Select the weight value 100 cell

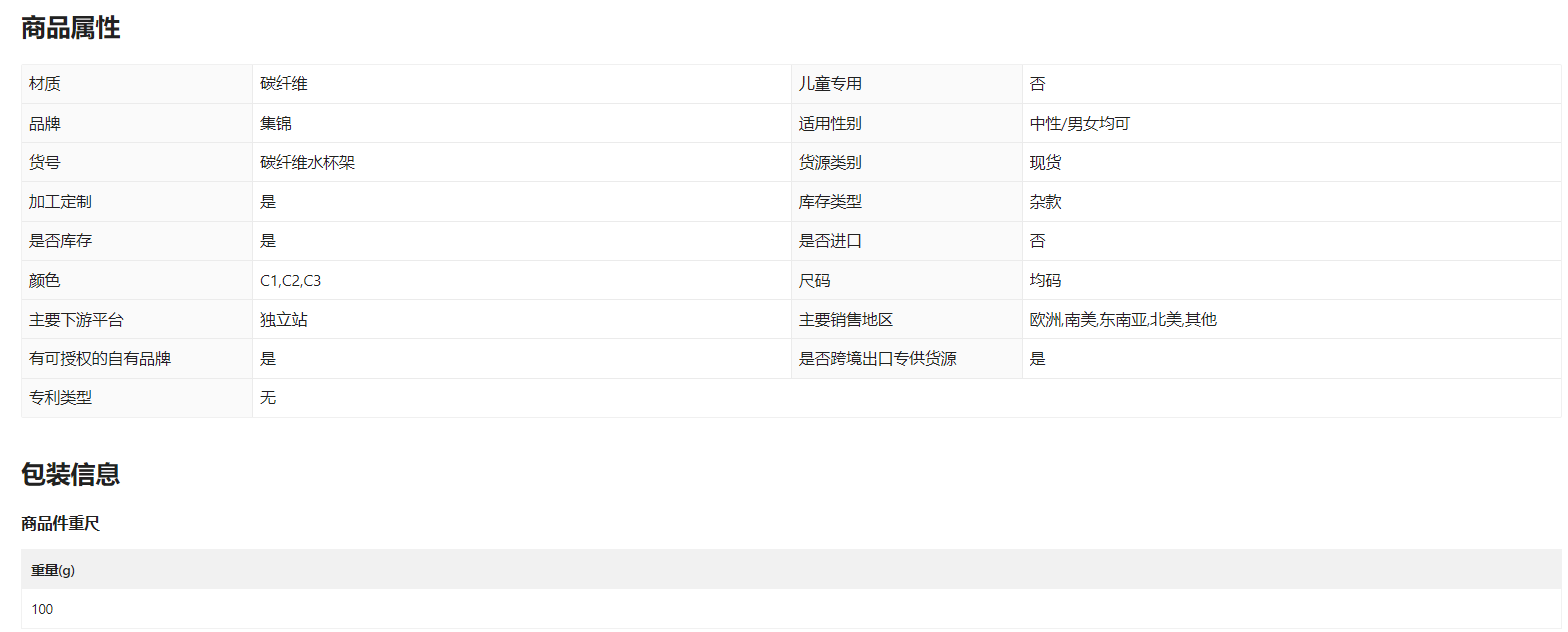click(x=42, y=609)
